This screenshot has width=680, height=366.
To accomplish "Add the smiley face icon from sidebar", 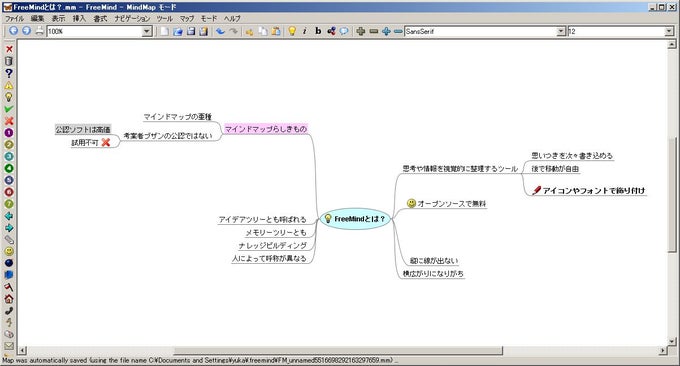I will click(9, 251).
